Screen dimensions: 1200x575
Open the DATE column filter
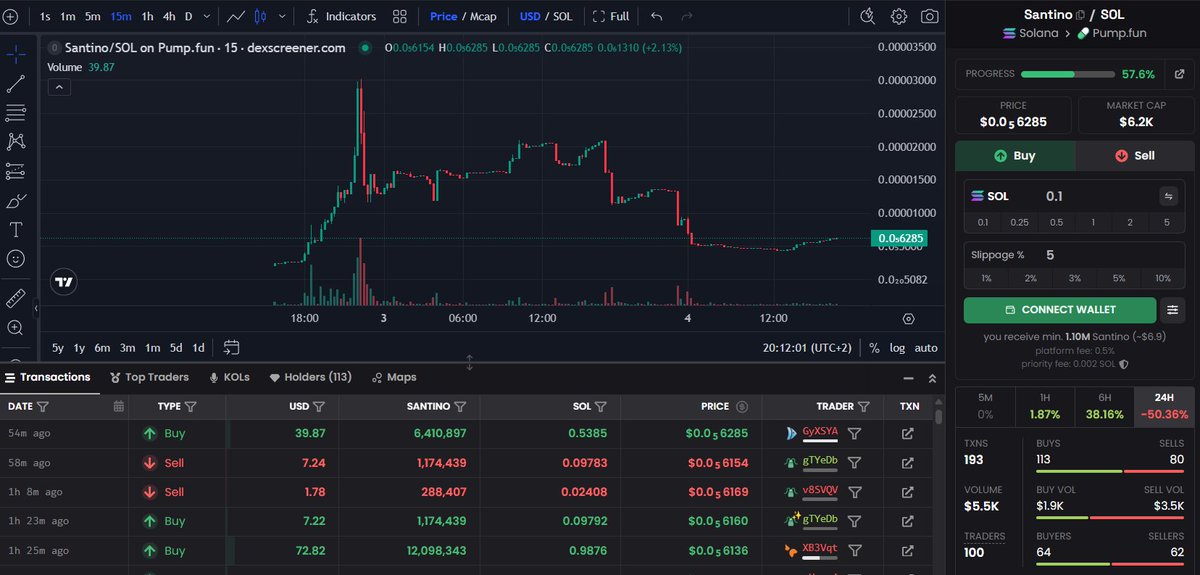(42, 407)
